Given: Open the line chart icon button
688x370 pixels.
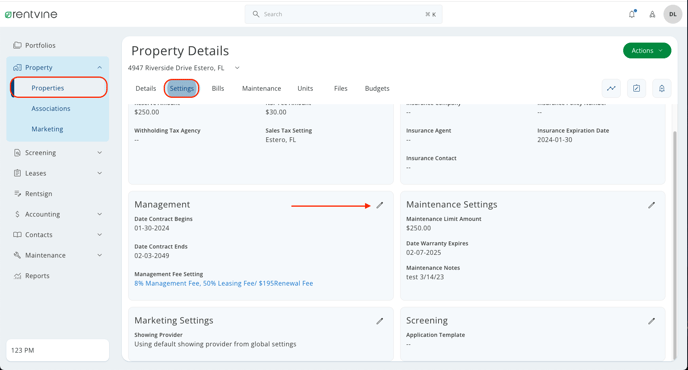Looking at the screenshot, I should 611,88.
